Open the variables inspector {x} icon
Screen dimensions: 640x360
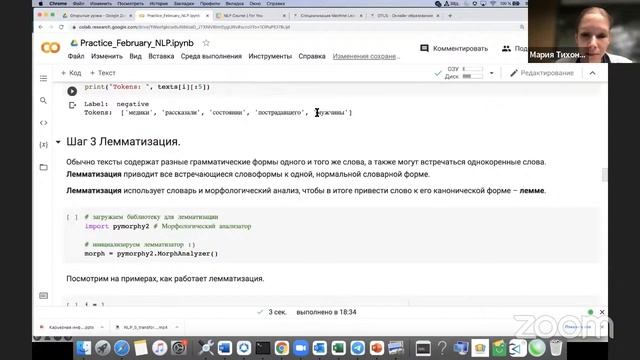tap(43, 145)
